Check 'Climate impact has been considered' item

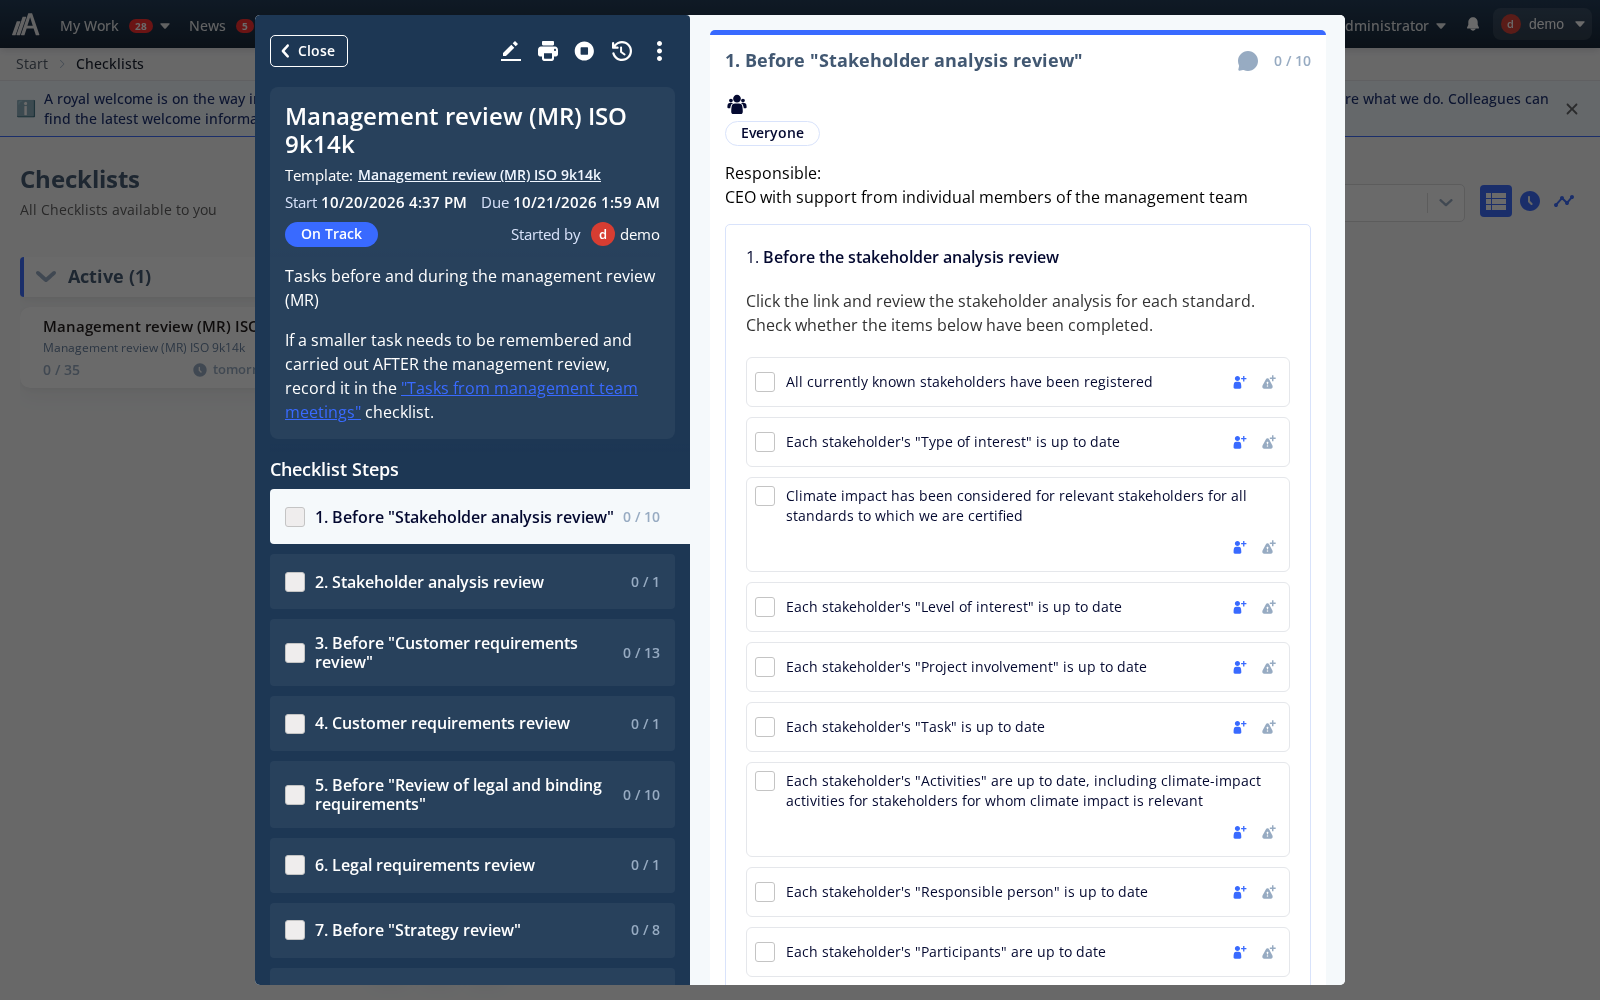pos(765,496)
